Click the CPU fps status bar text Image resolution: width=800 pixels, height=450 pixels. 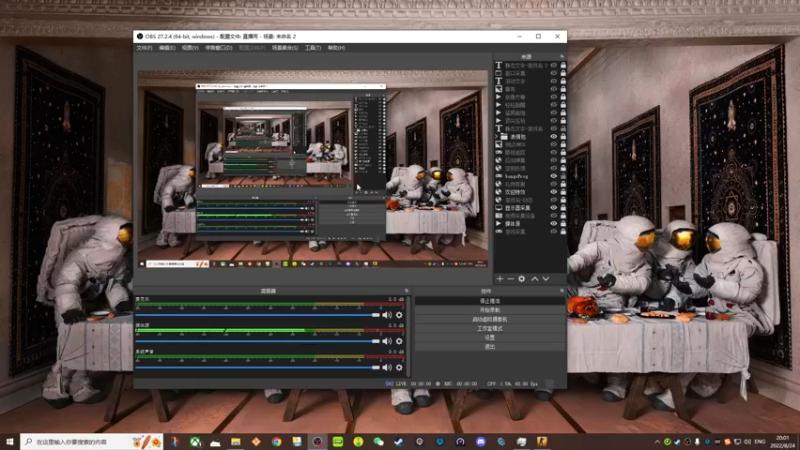[x=512, y=384]
